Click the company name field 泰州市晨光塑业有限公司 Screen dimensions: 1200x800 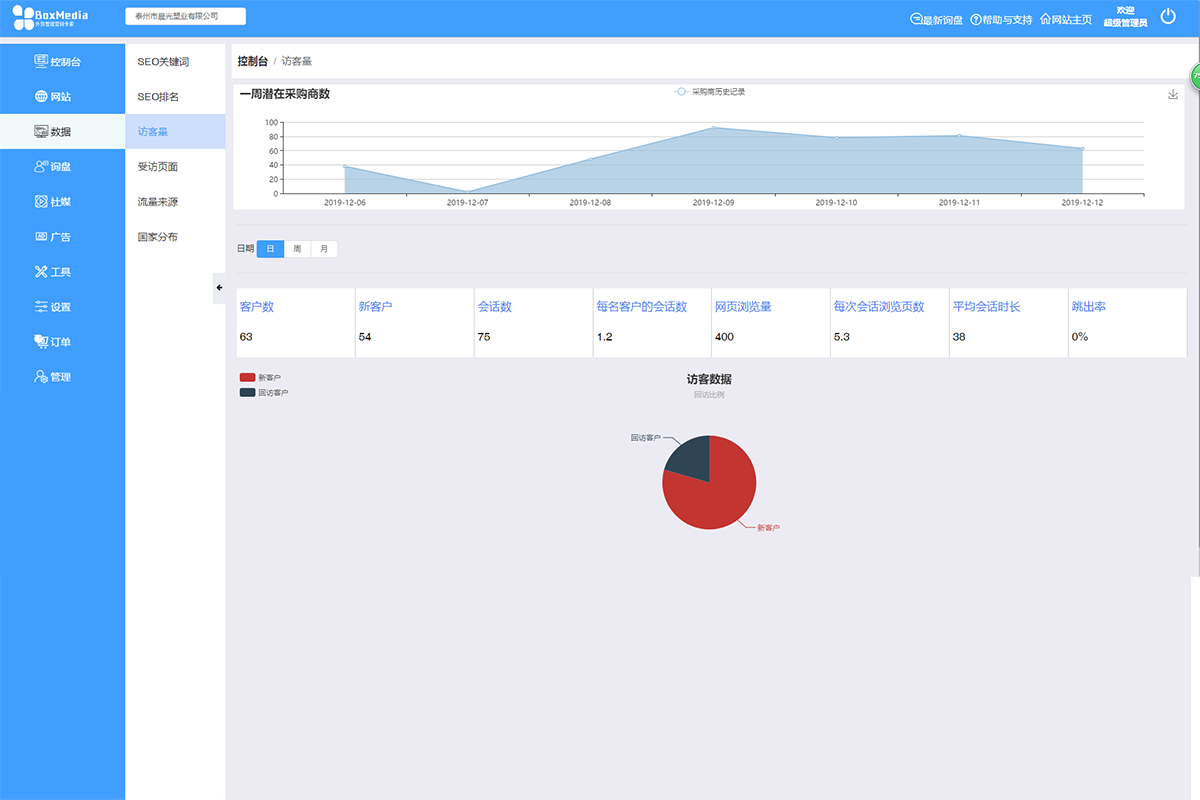point(185,17)
